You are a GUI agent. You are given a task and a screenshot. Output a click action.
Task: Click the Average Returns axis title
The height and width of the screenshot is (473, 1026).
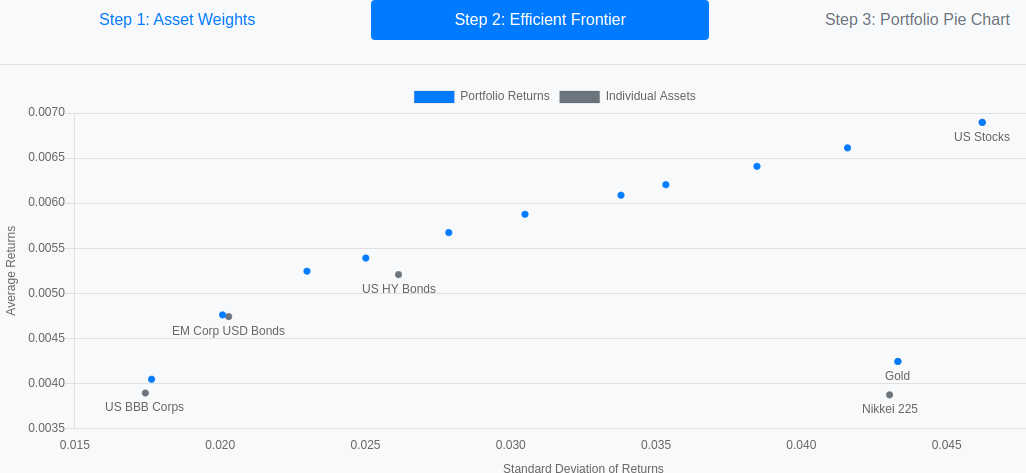[x=10, y=271]
